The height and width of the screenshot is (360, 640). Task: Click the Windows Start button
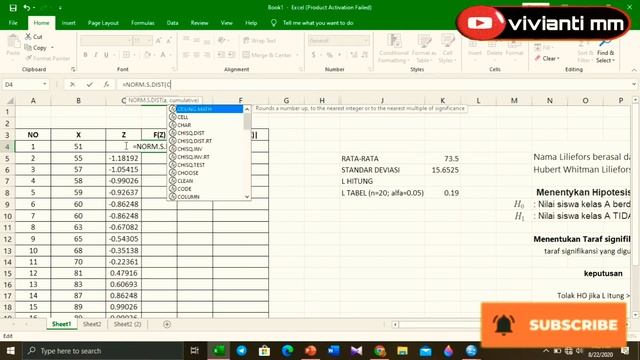(11, 351)
